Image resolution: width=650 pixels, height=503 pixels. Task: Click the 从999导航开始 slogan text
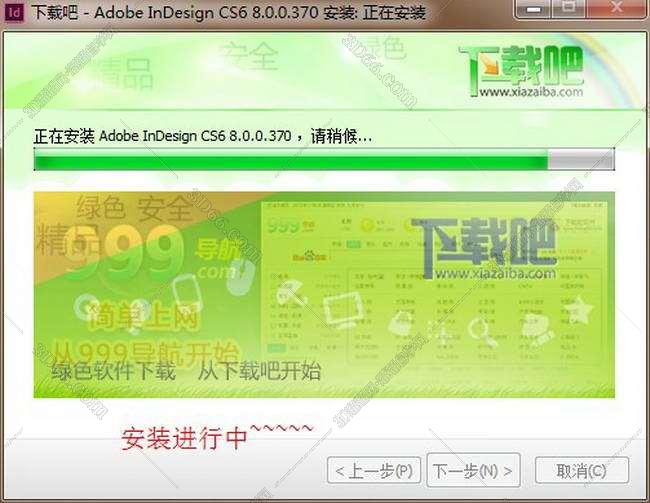(x=146, y=353)
